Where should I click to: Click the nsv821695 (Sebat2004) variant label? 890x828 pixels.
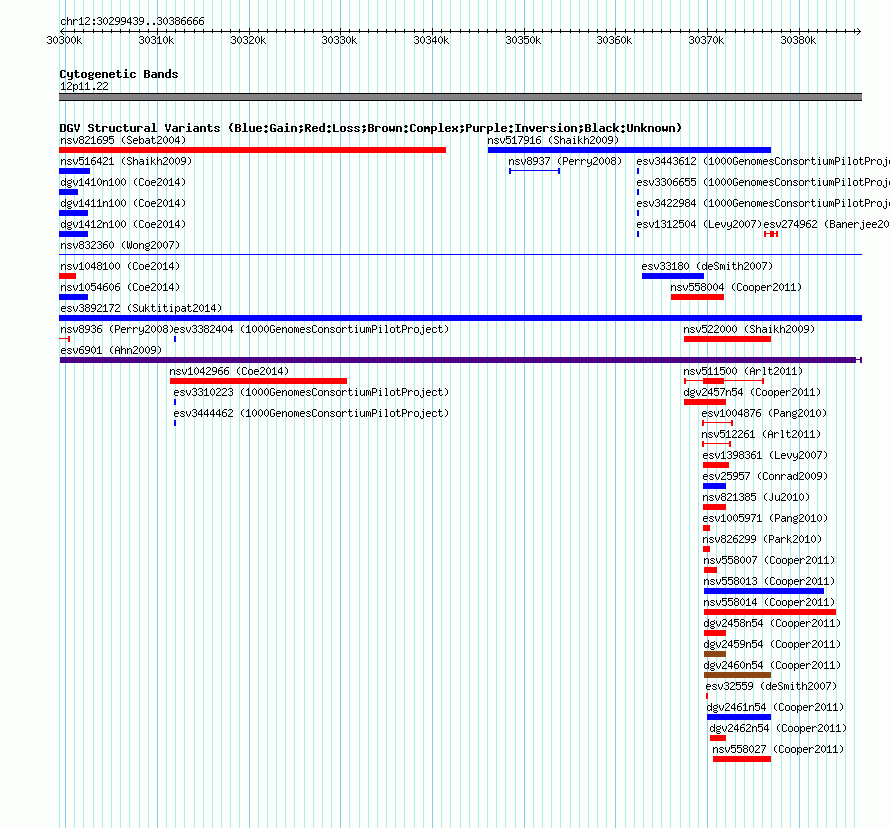point(123,140)
